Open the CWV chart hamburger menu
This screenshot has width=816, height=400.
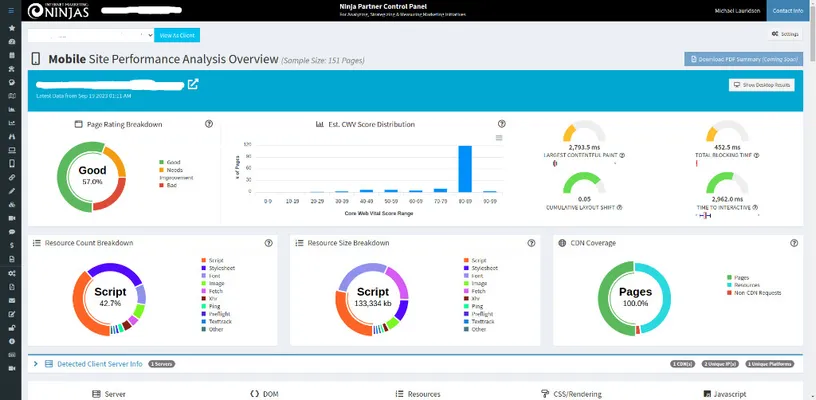498,138
